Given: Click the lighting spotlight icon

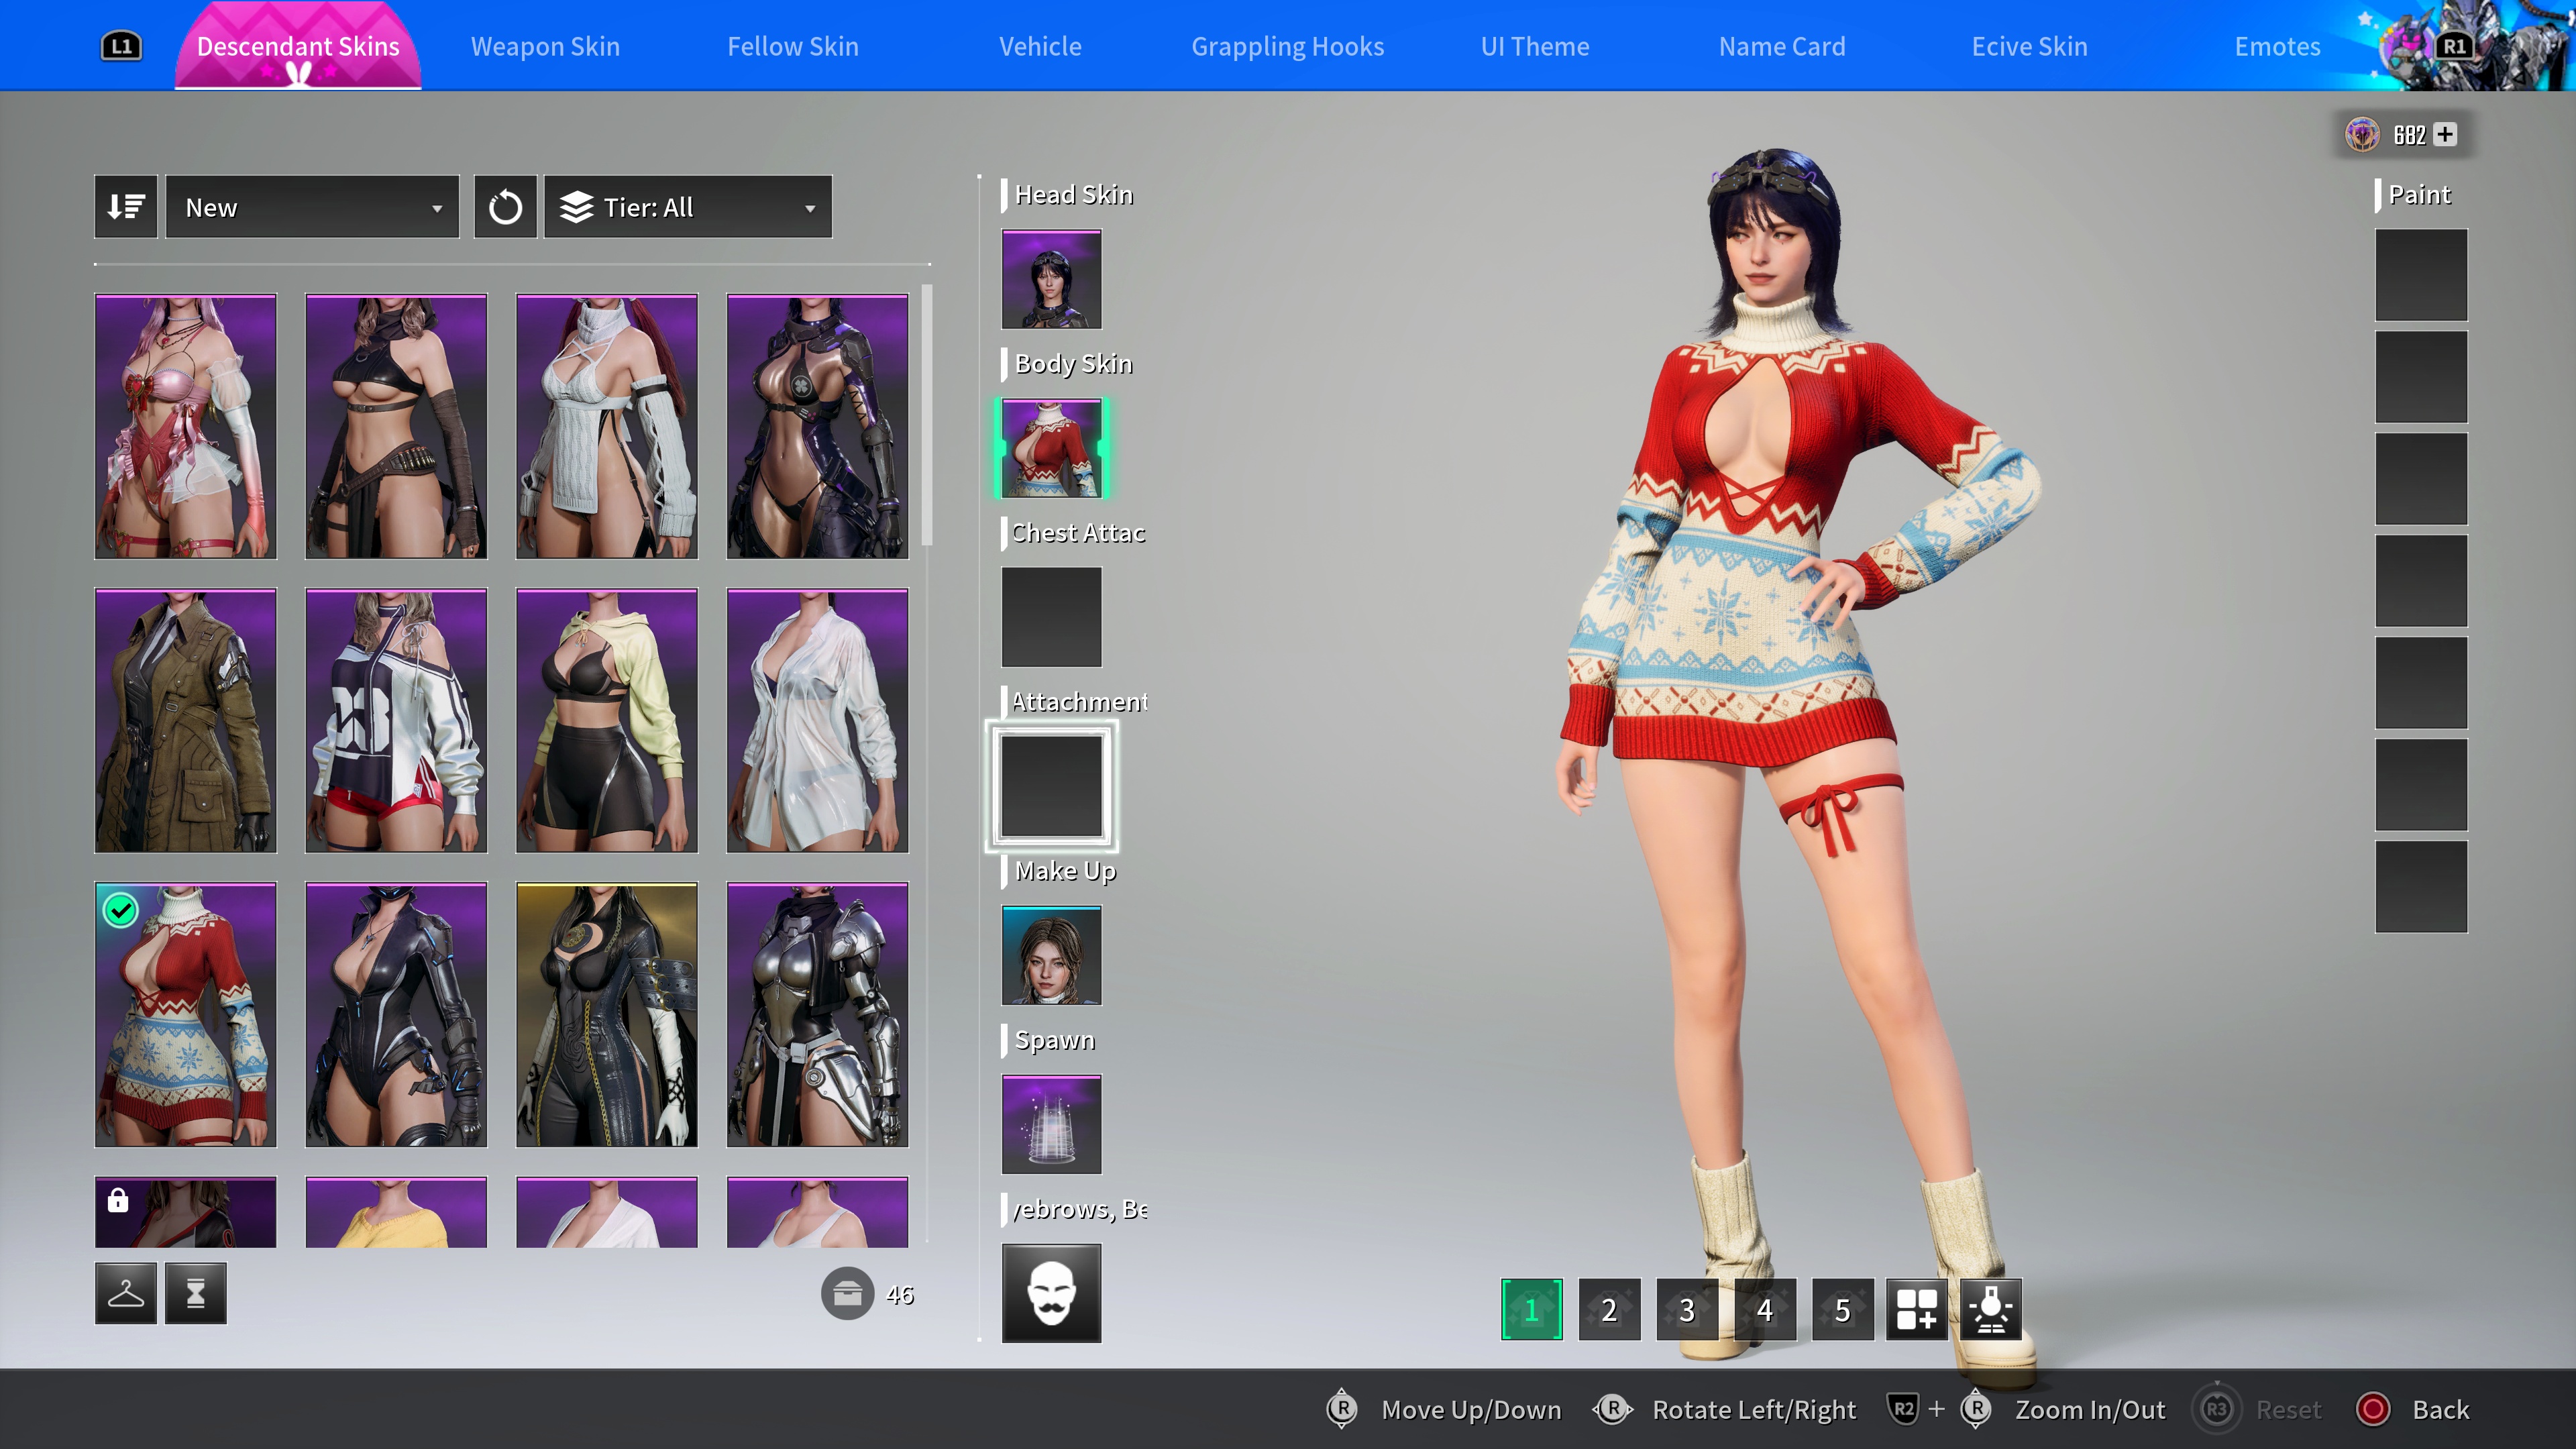Looking at the screenshot, I should [x=1990, y=1309].
